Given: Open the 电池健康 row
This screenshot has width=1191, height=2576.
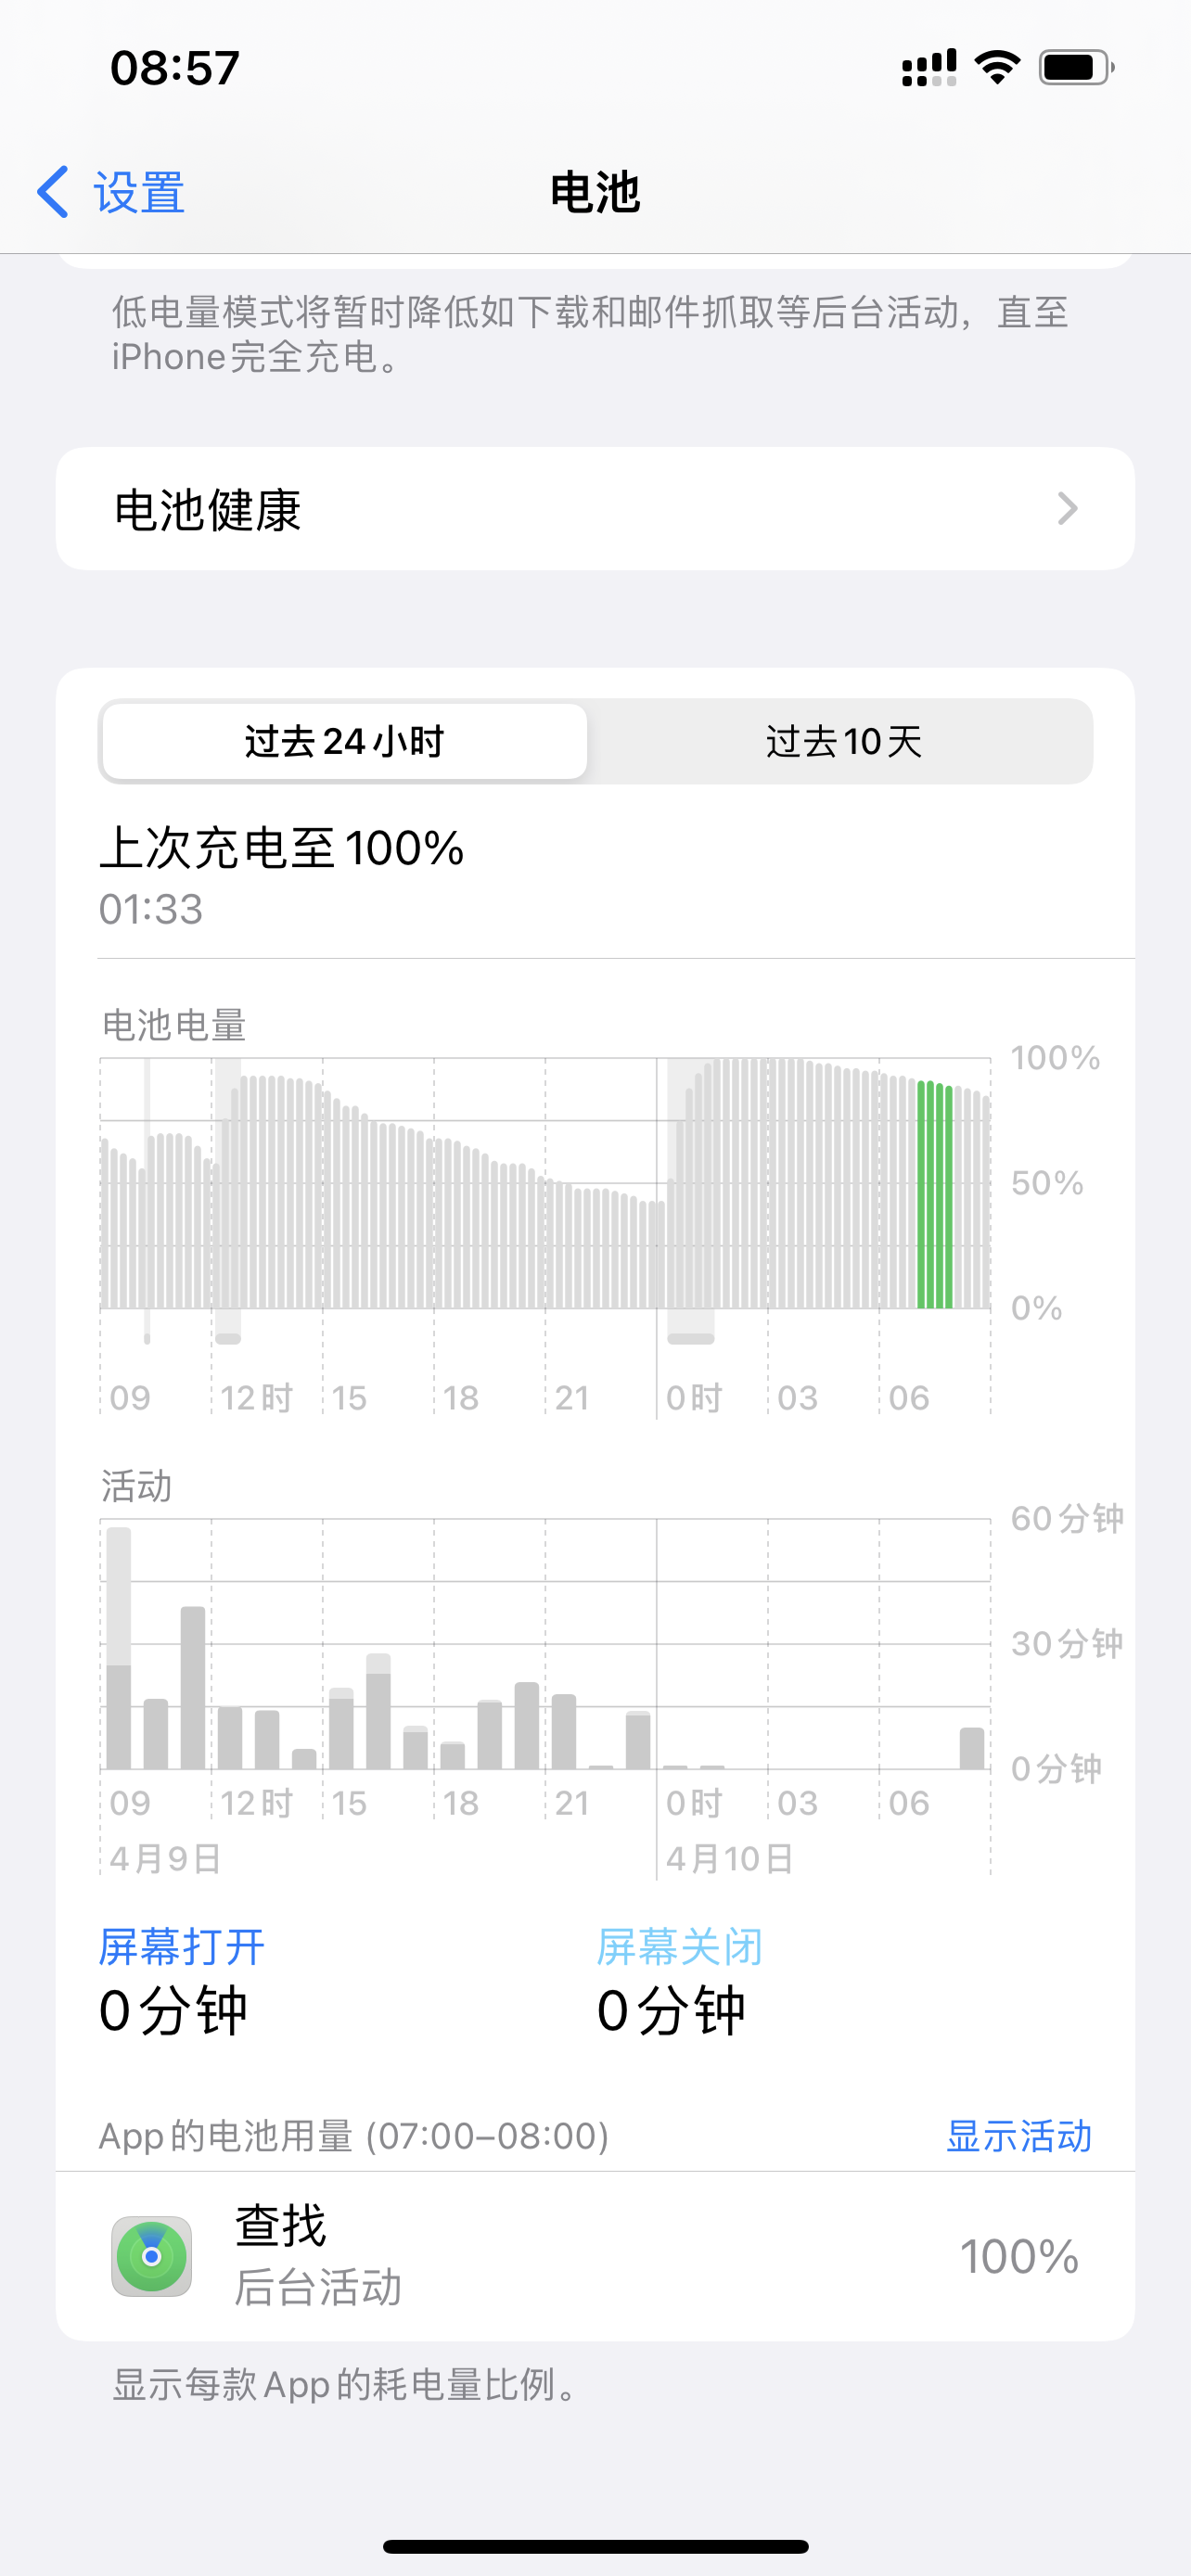Looking at the screenshot, I should click(594, 509).
